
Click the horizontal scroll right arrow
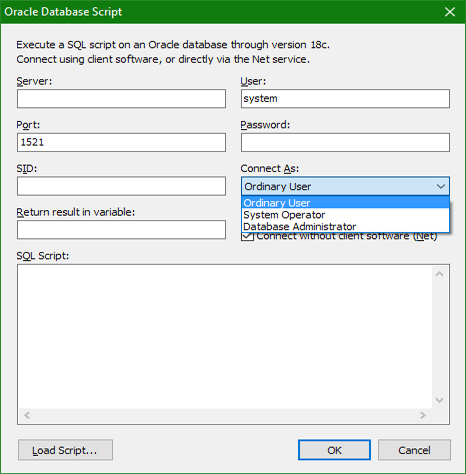[x=423, y=415]
